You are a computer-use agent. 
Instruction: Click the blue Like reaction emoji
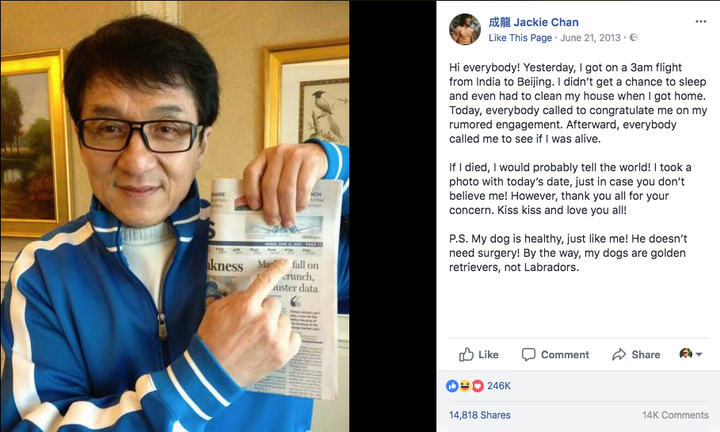pos(452,386)
